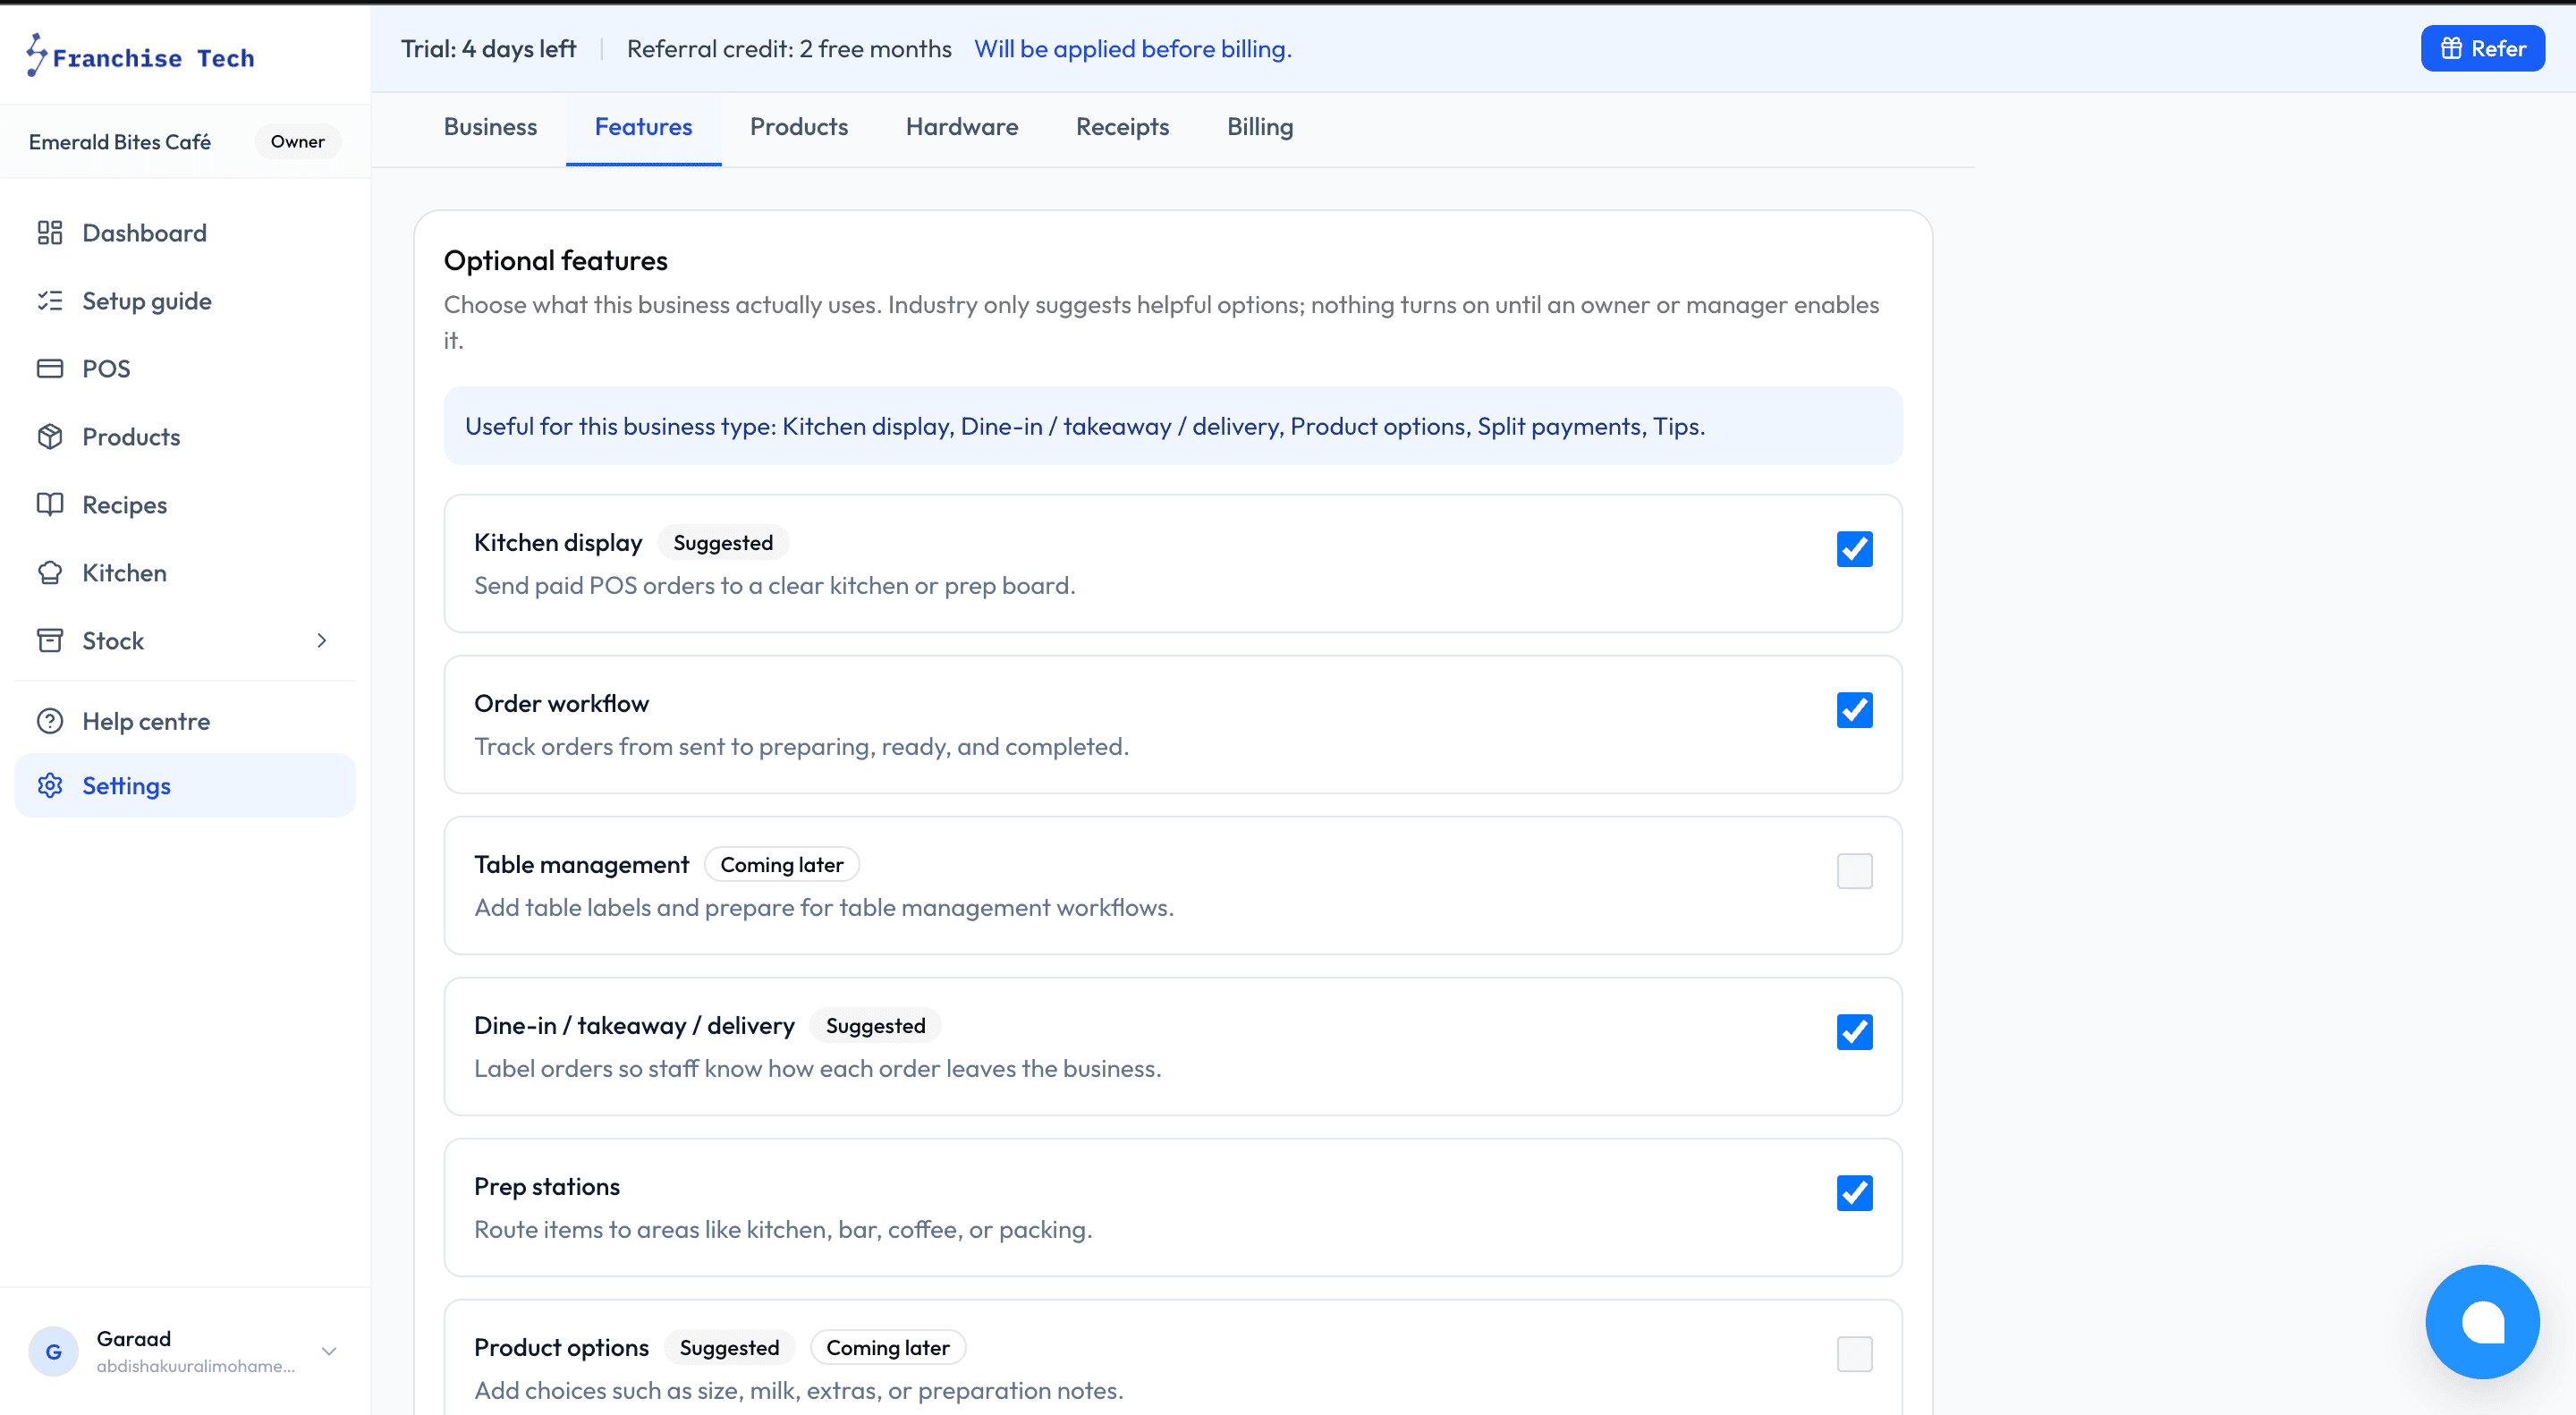The image size is (2576, 1415).
Task: Click the POS card icon
Action: 50,369
